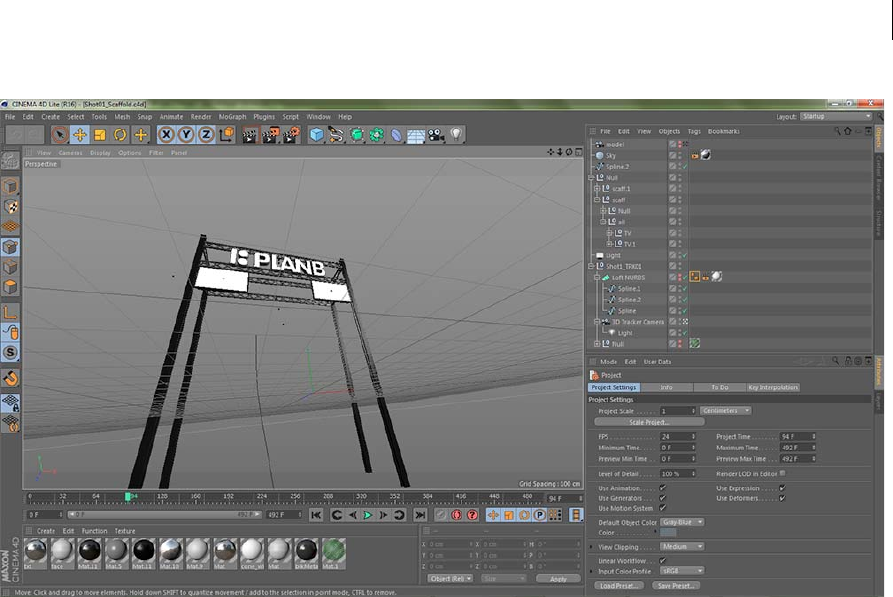Click the Floor grid object icon
The width and height of the screenshot is (893, 597).
click(416, 134)
